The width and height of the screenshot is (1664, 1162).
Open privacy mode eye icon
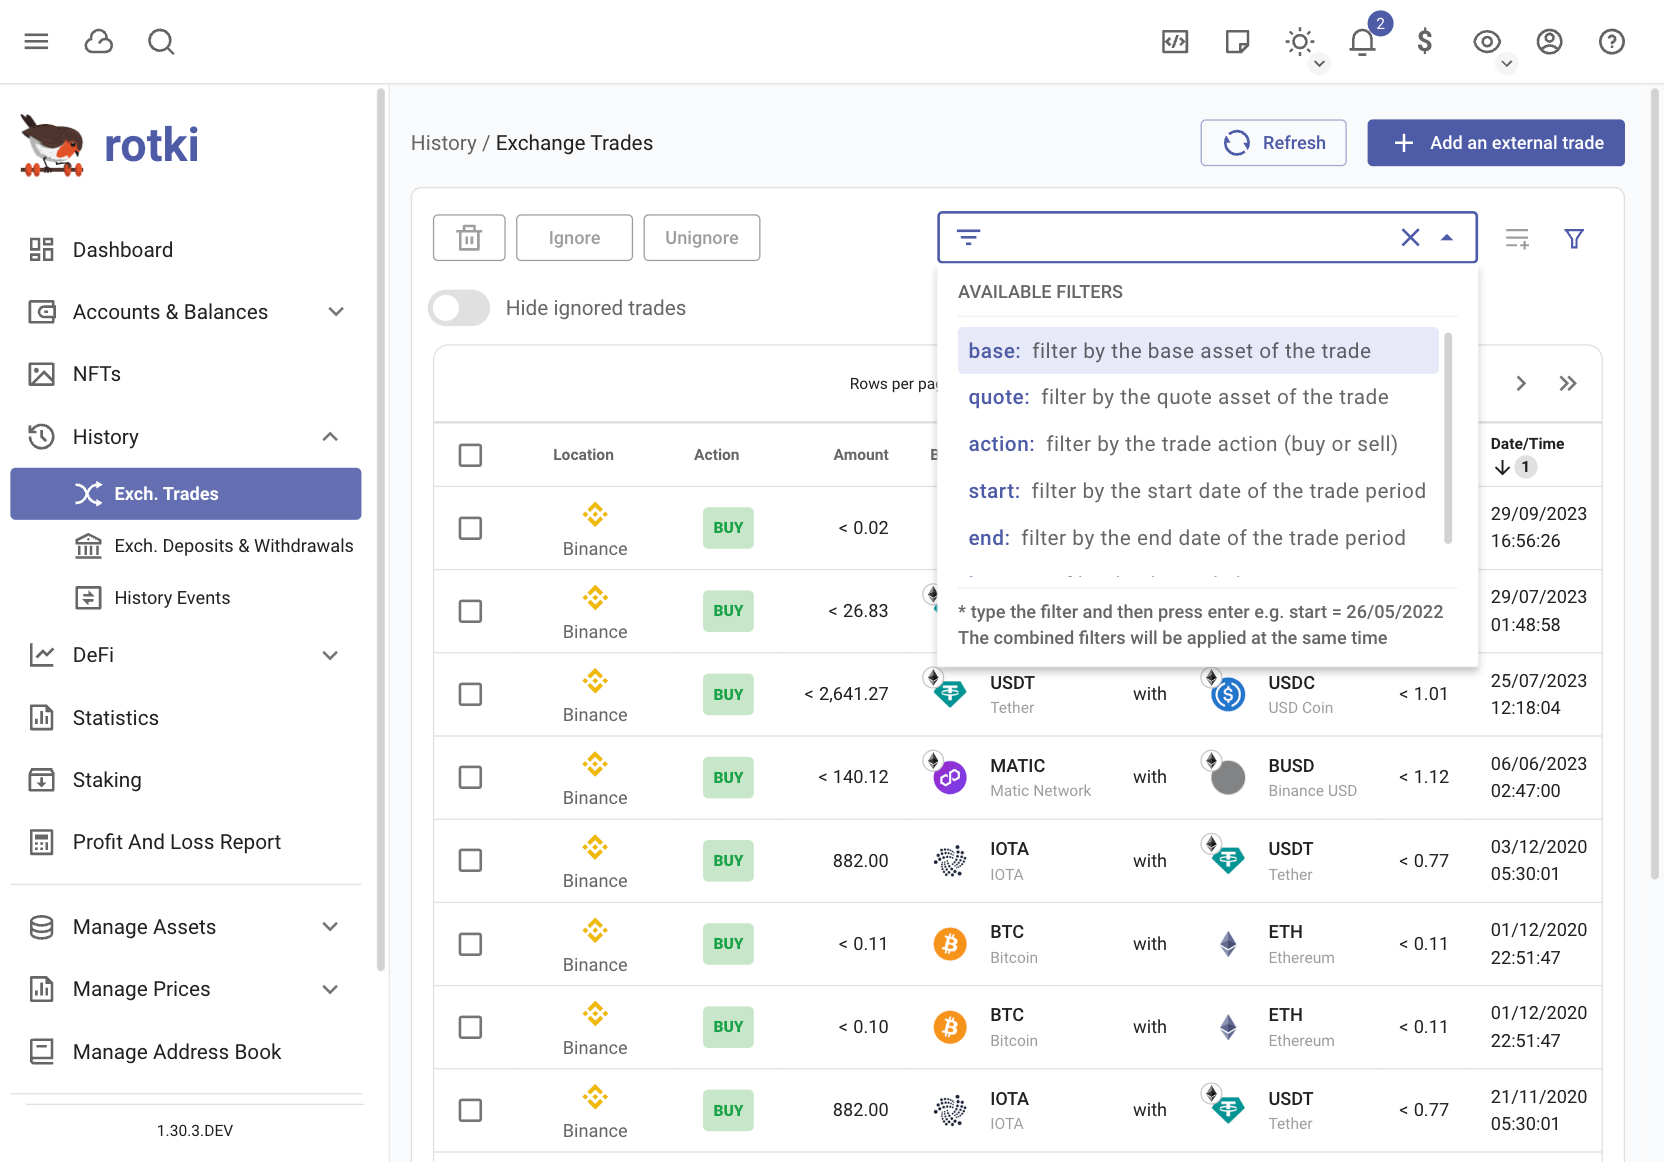pyautogui.click(x=1487, y=41)
